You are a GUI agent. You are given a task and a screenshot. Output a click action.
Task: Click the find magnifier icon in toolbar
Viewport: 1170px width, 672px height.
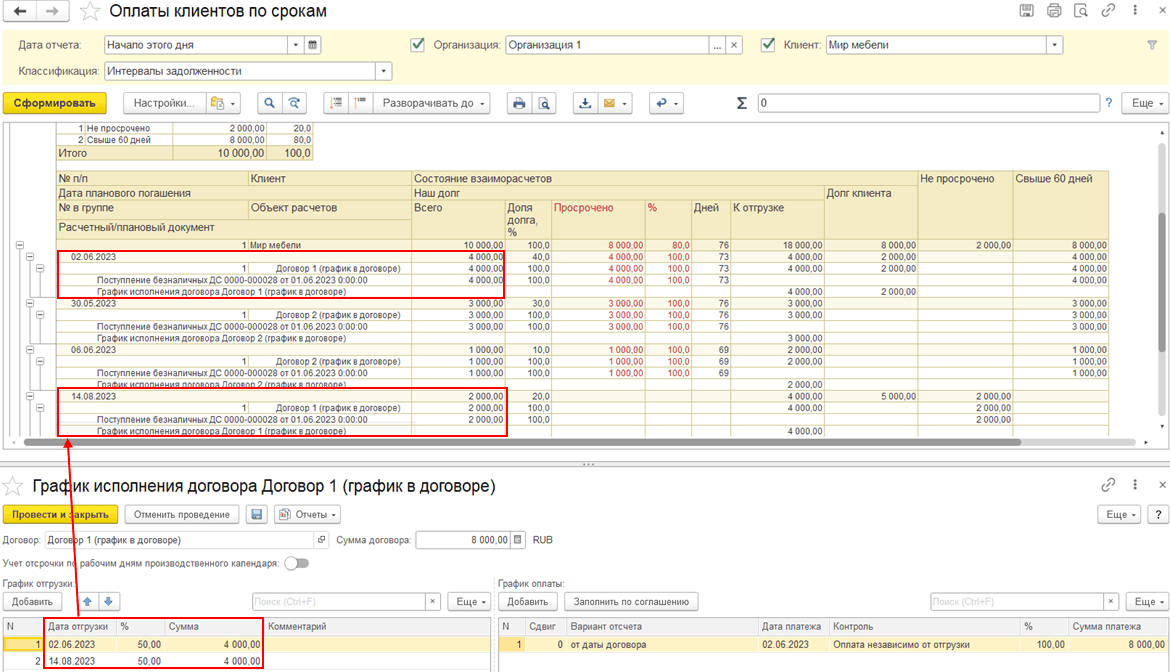[x=268, y=103]
